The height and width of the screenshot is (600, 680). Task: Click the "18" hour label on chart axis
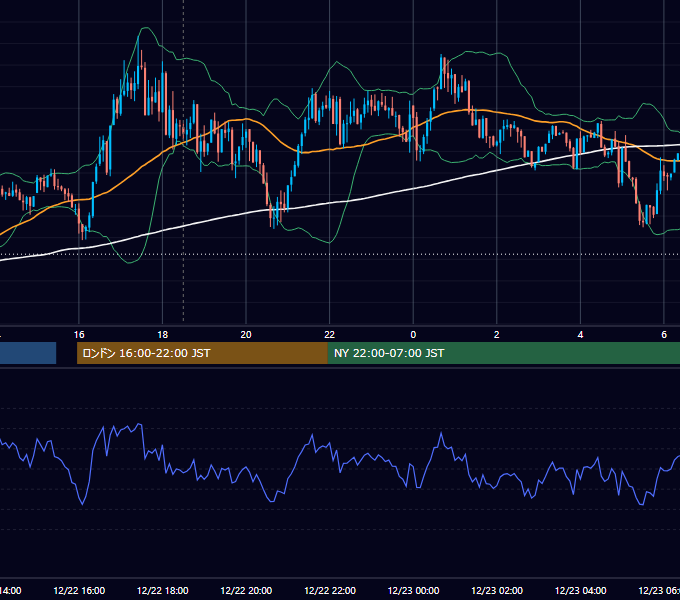[x=162, y=334]
